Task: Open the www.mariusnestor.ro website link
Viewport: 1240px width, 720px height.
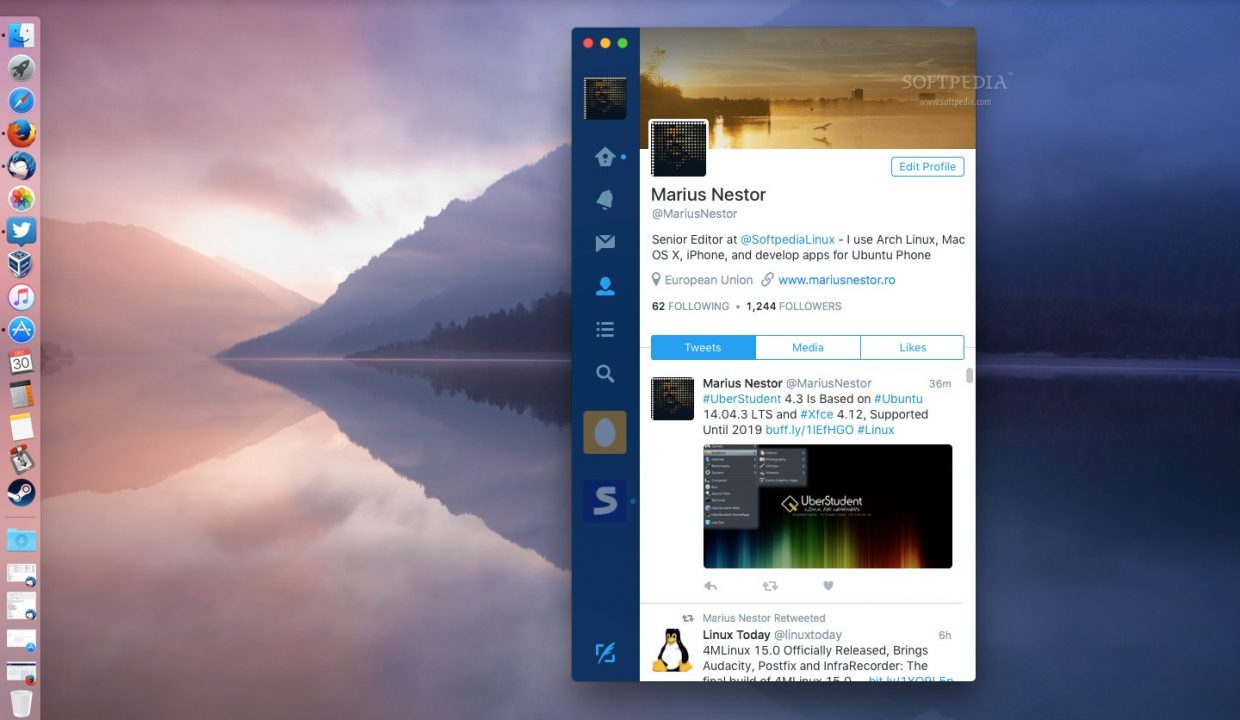Action: tap(837, 279)
